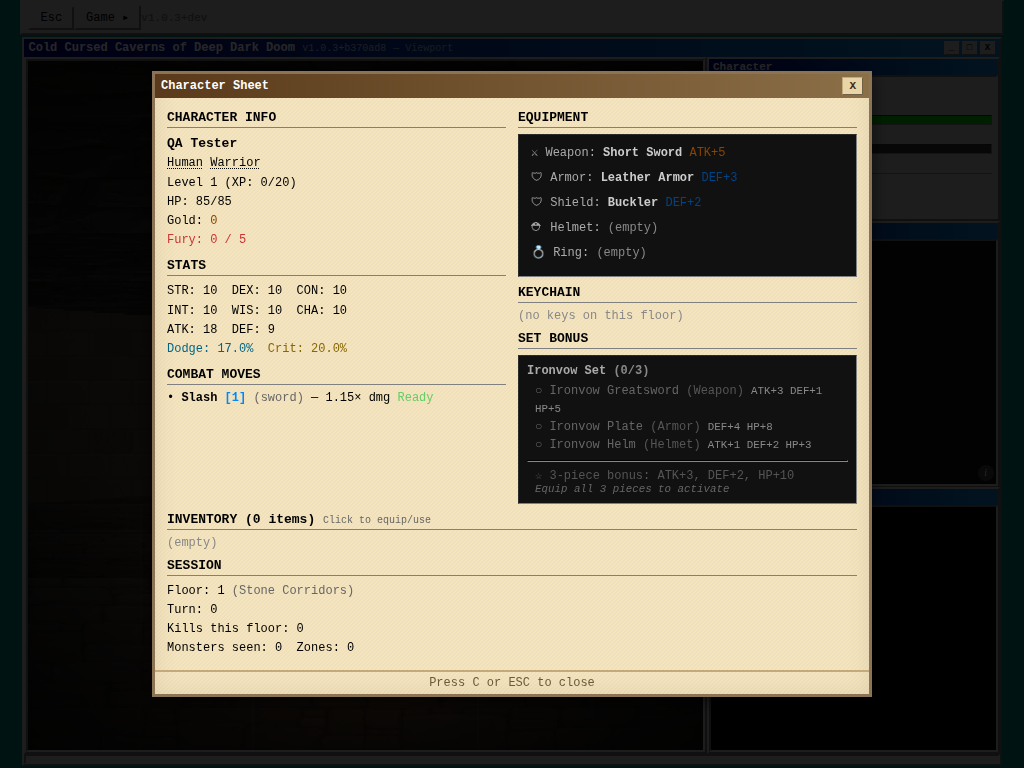Click the Ready status of Slash

[415, 397]
